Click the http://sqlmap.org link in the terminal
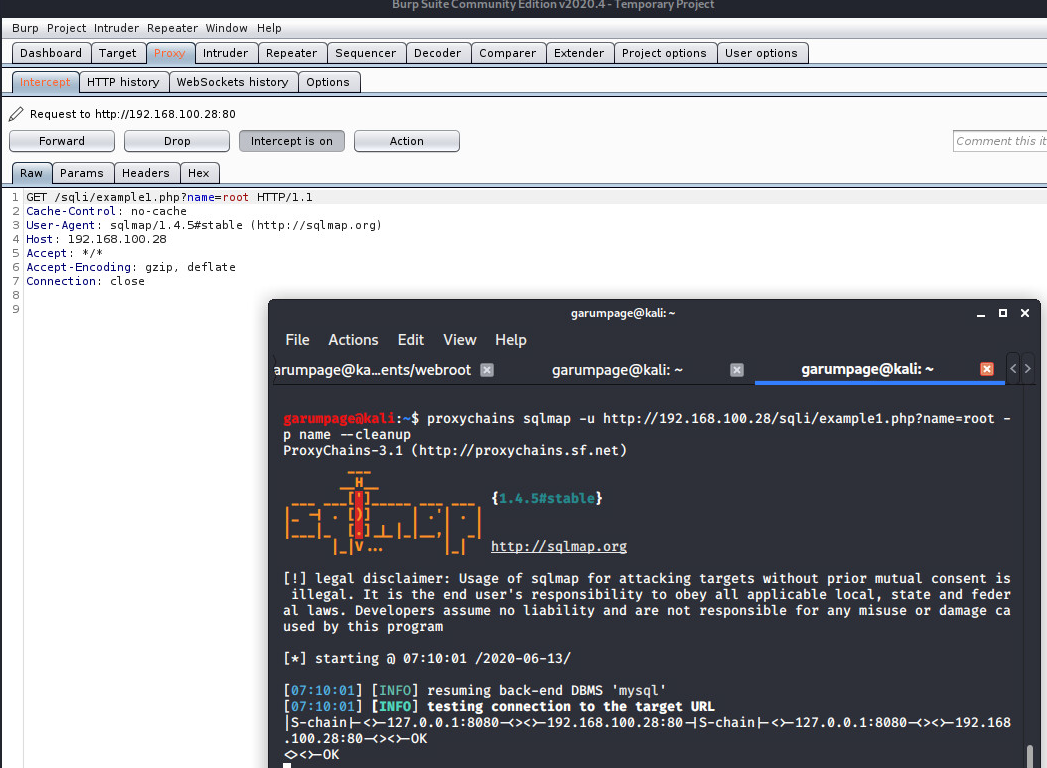 [x=559, y=546]
